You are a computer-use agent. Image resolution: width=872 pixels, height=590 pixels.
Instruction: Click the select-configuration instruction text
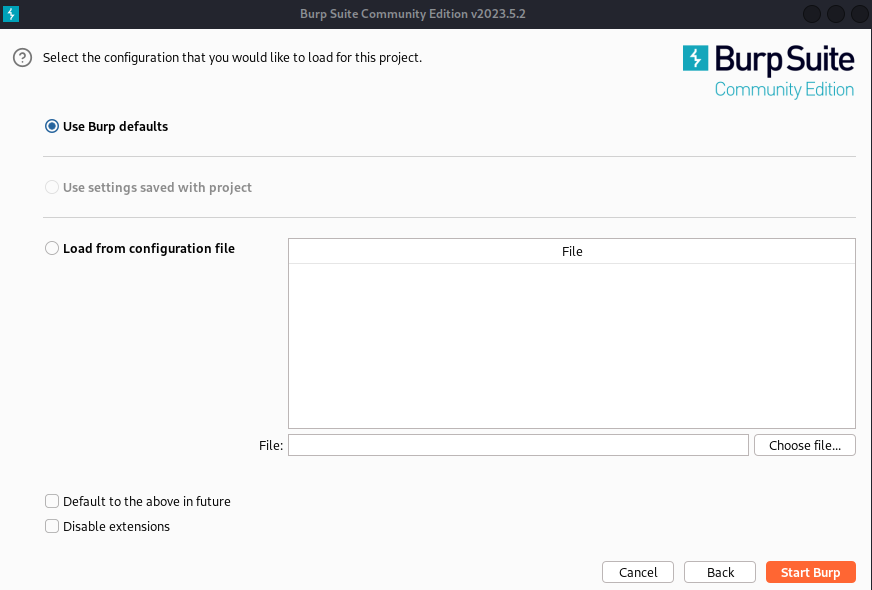tap(232, 57)
